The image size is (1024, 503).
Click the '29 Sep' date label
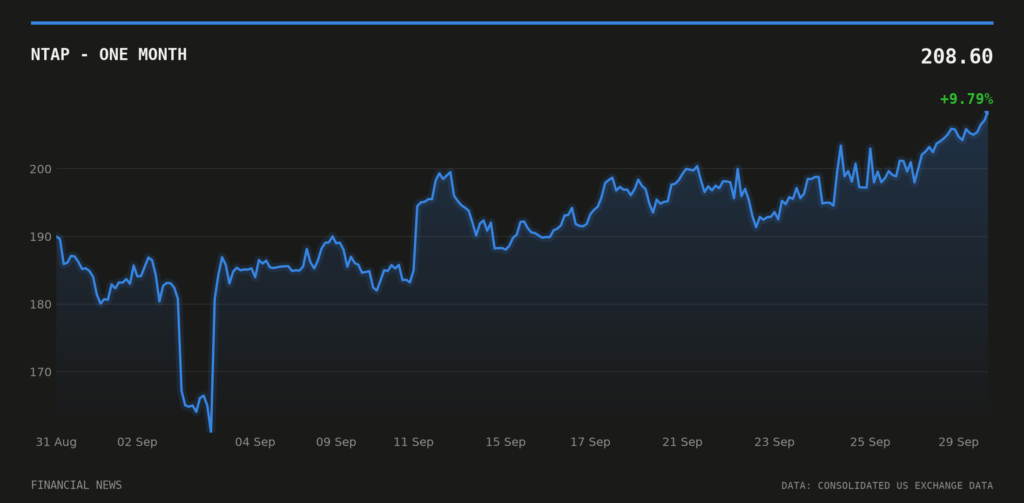coord(959,442)
